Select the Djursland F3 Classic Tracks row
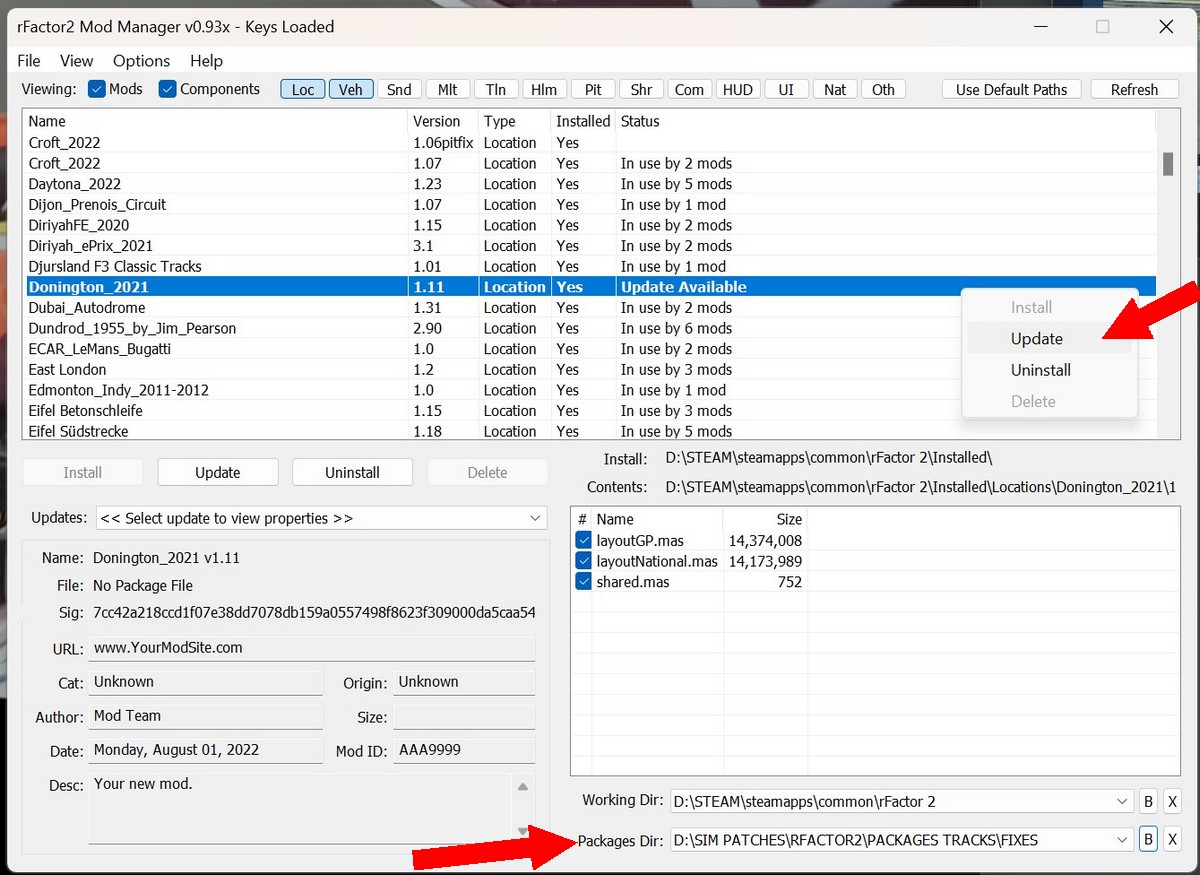This screenshot has height=875, width=1200. (x=590, y=267)
